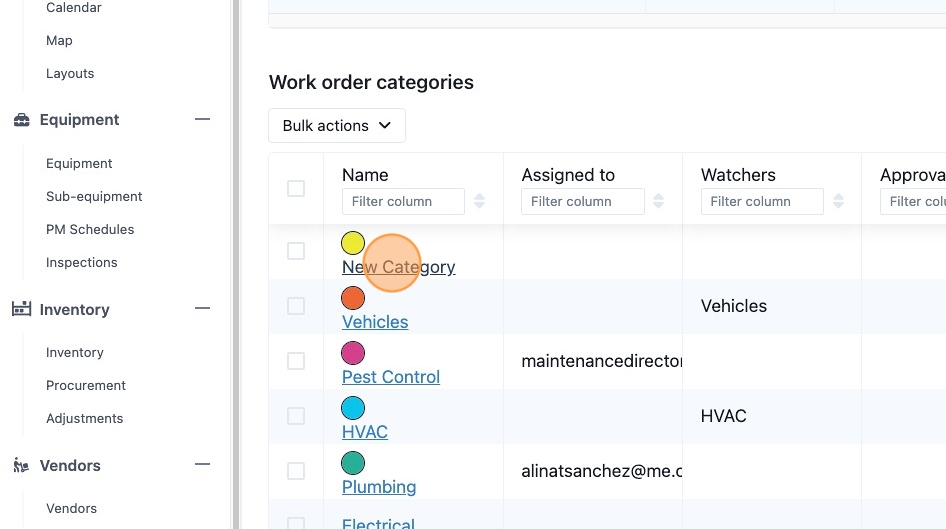The height and width of the screenshot is (529, 946).
Task: Go to Sub-equipment page
Action: (94, 197)
